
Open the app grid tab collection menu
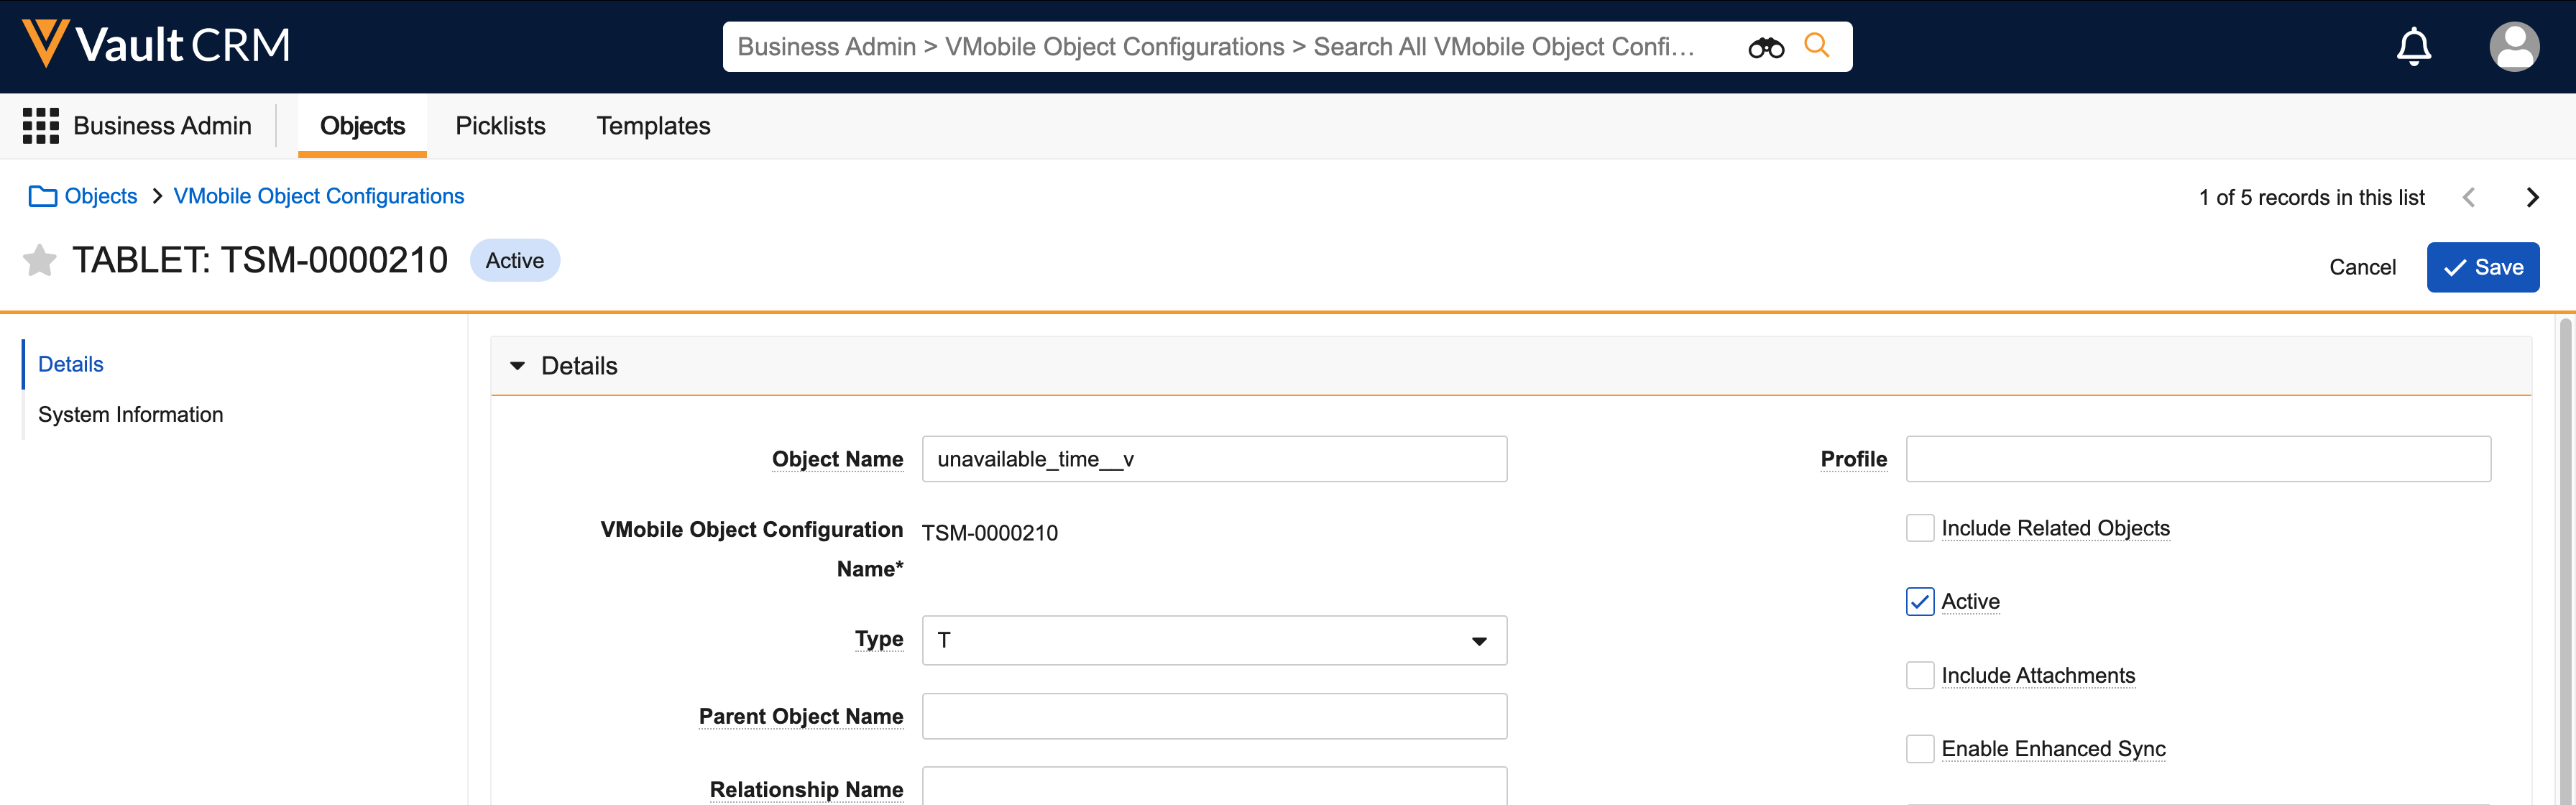41,126
